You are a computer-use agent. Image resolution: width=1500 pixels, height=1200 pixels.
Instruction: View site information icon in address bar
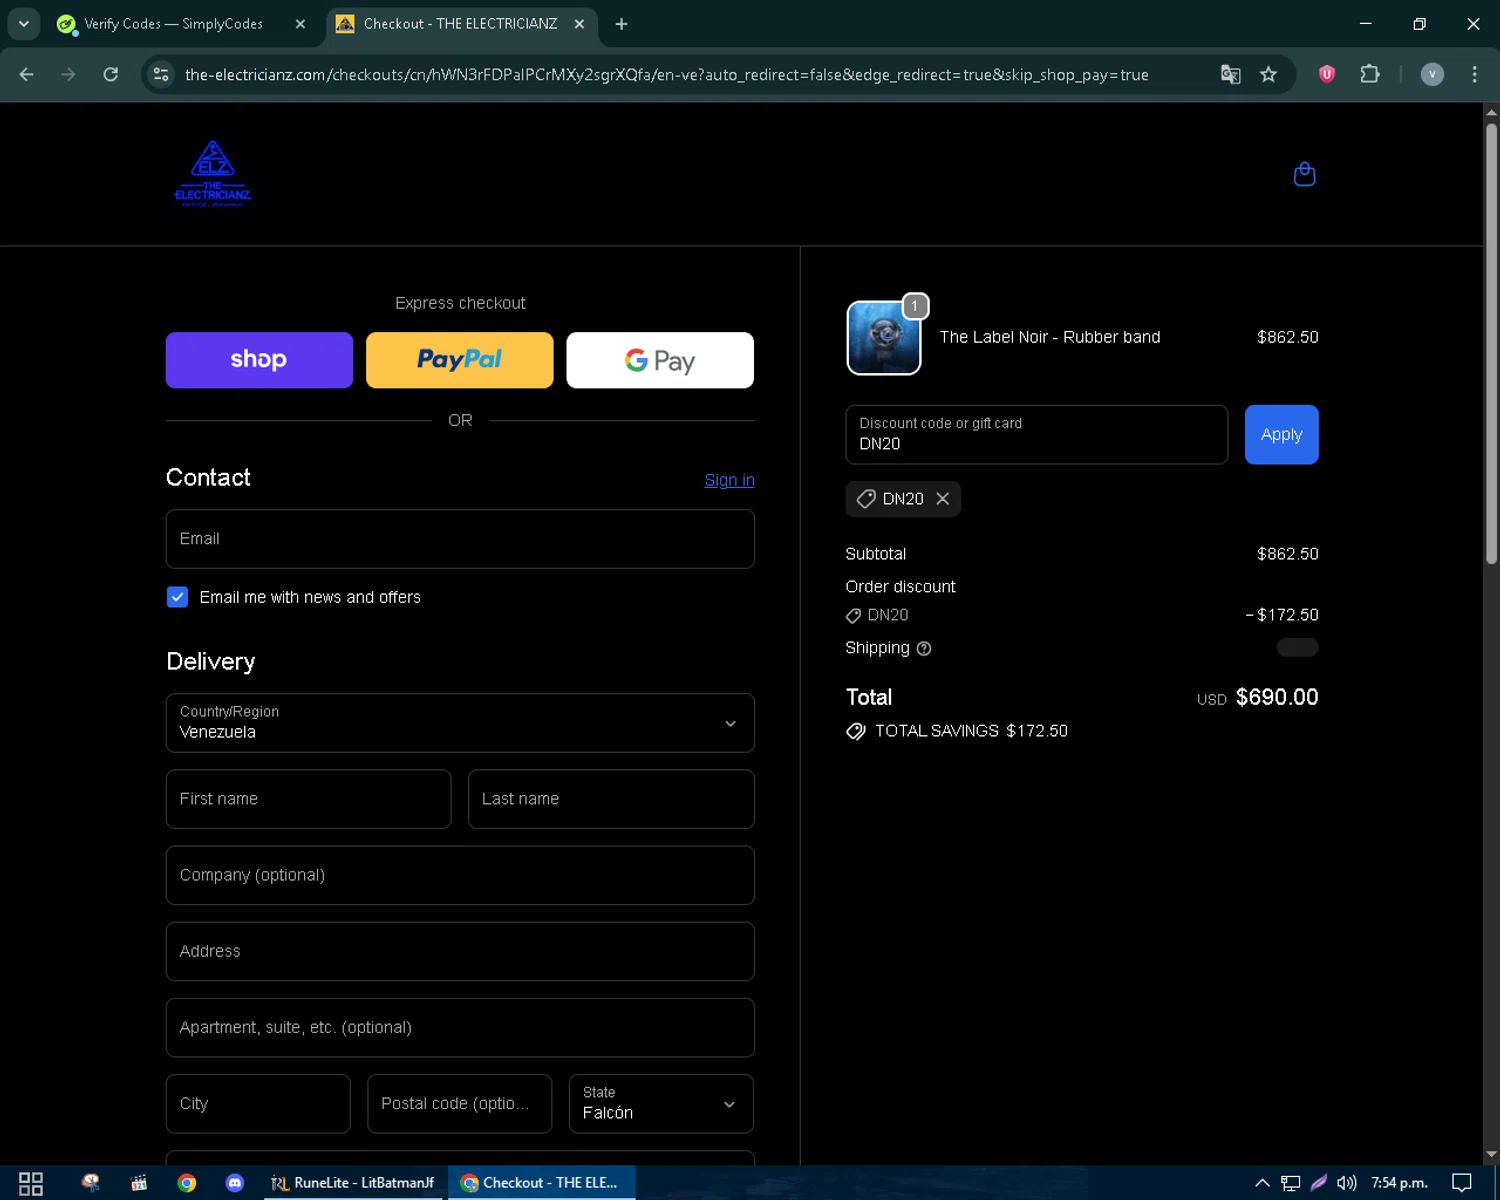pos(161,75)
